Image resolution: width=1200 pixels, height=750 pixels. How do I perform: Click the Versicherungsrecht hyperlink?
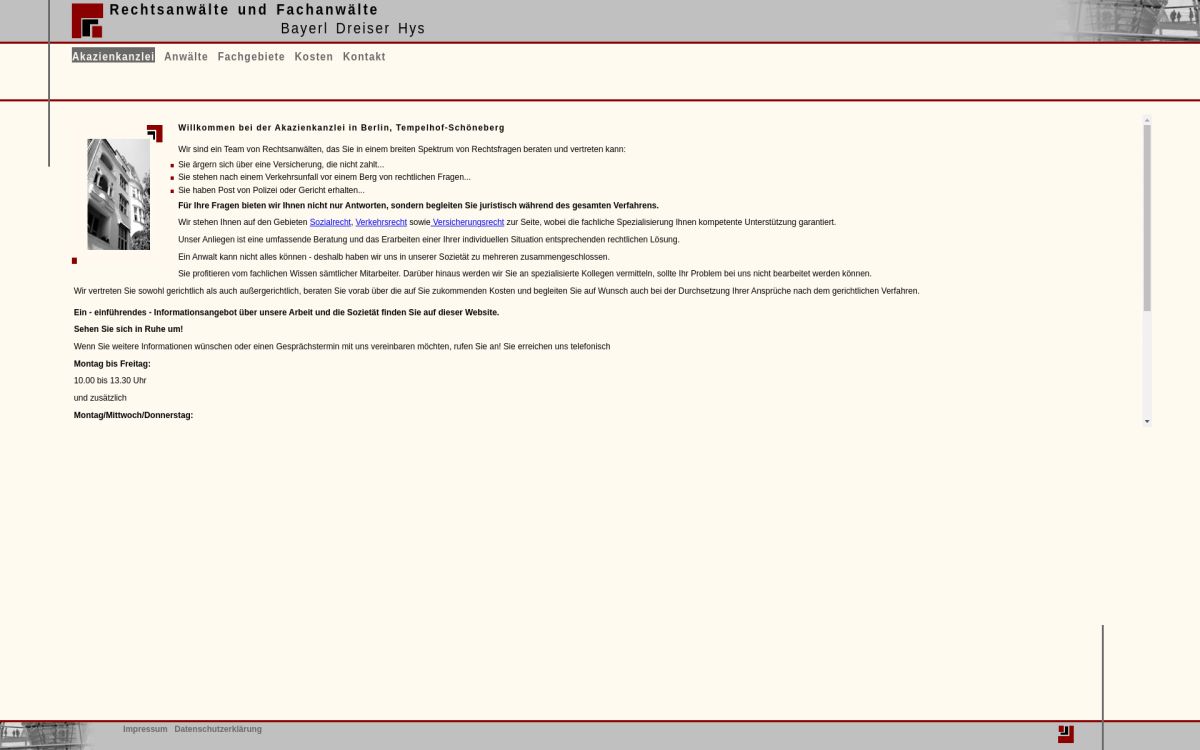[468, 222]
